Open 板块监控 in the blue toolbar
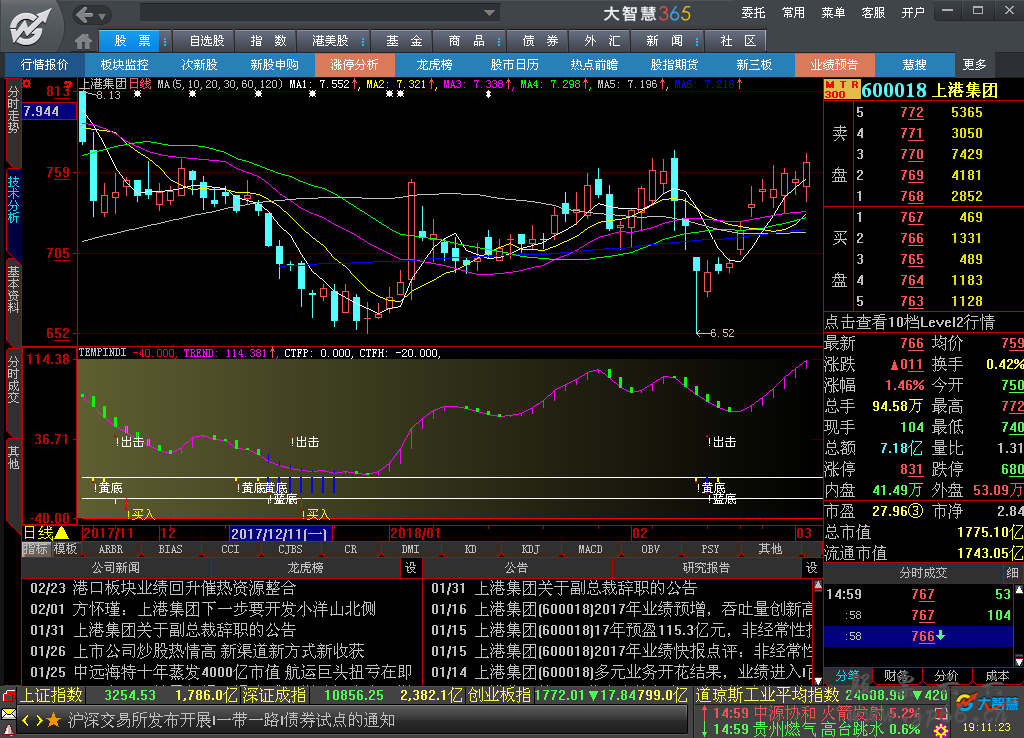The width and height of the screenshot is (1024, 738). pyautogui.click(x=124, y=65)
